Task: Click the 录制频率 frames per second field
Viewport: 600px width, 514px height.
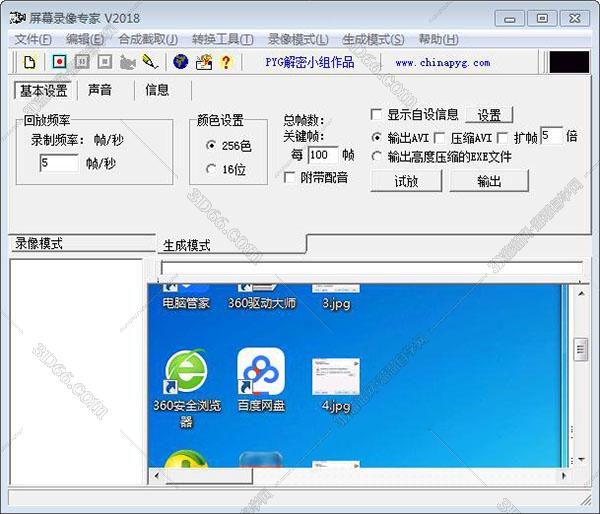Action: click(59, 163)
